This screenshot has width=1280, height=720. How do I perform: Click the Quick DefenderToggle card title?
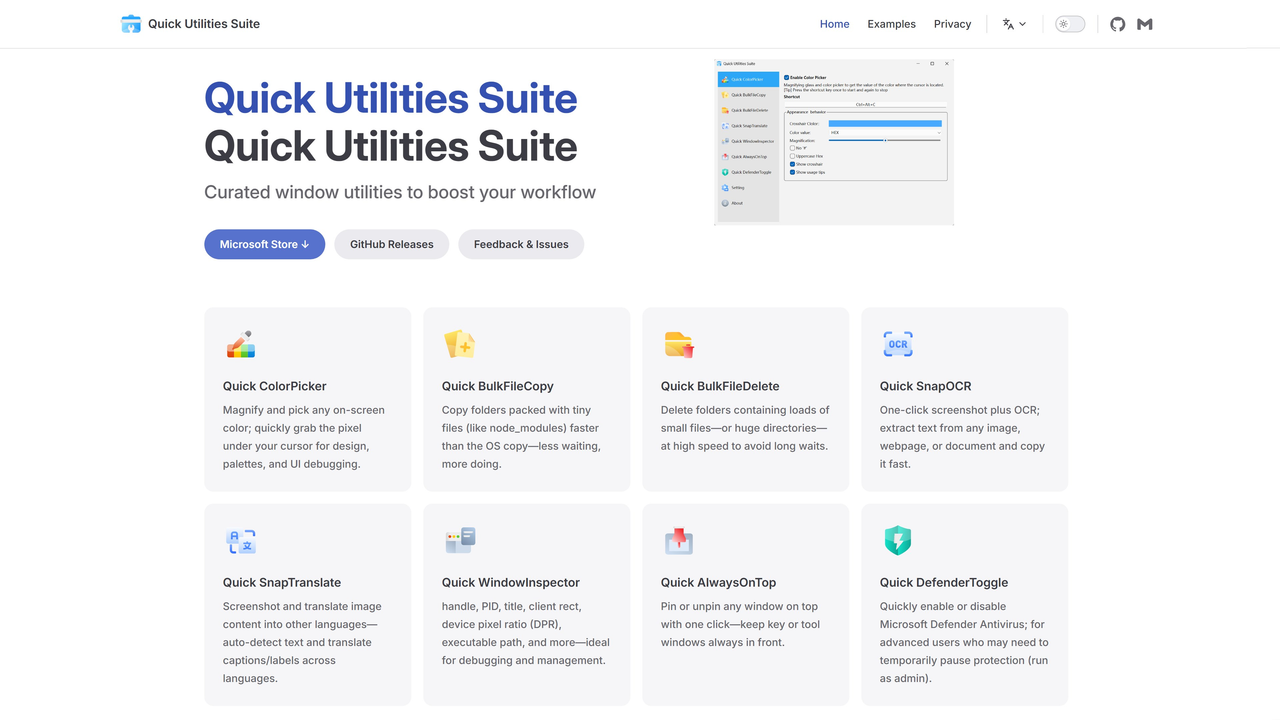click(944, 582)
